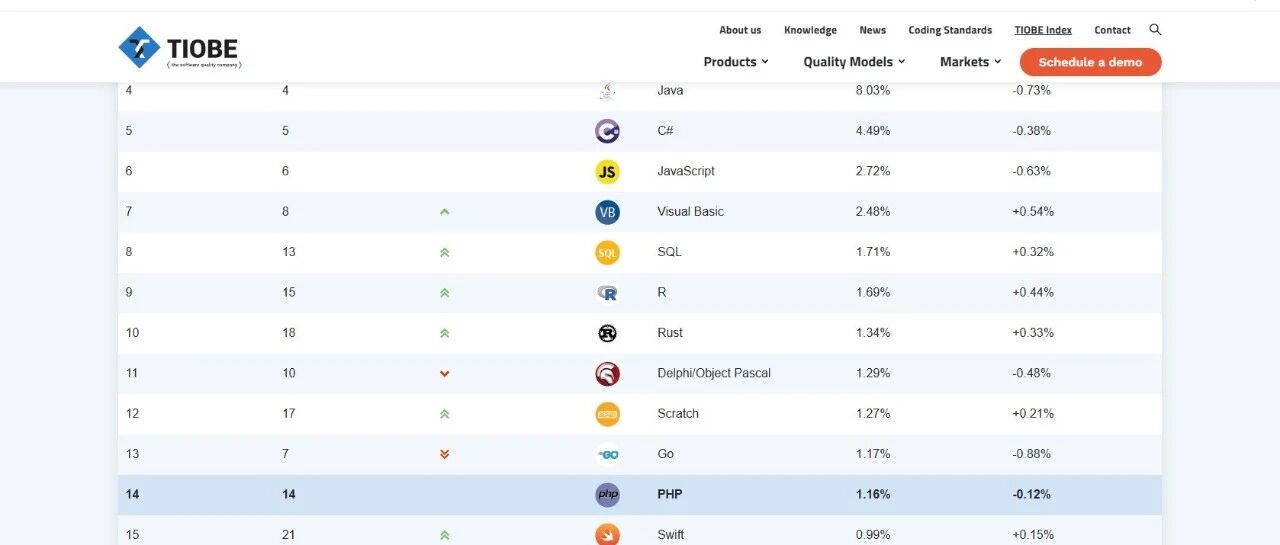This screenshot has height=545, width=1280.
Task: Click the R language icon
Action: 607,293
